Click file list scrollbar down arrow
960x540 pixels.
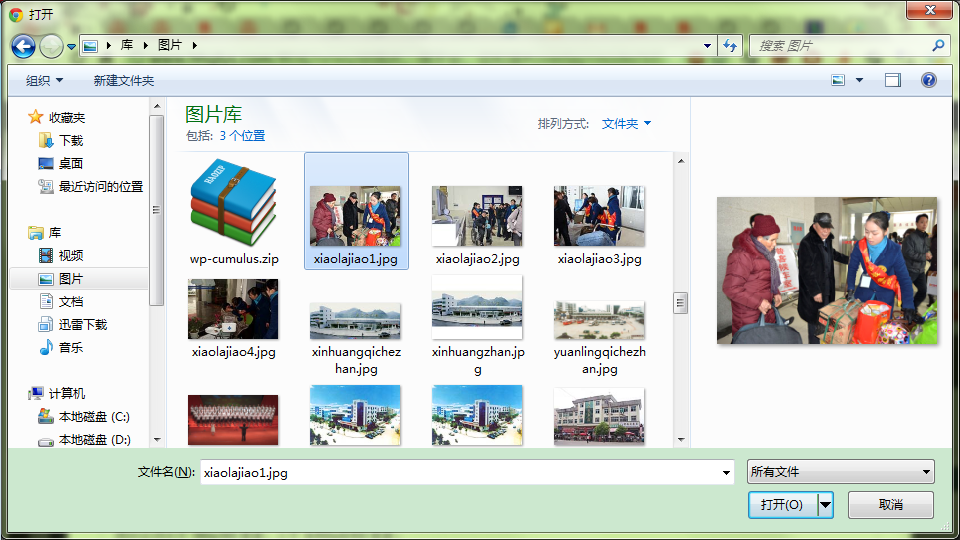[681, 440]
